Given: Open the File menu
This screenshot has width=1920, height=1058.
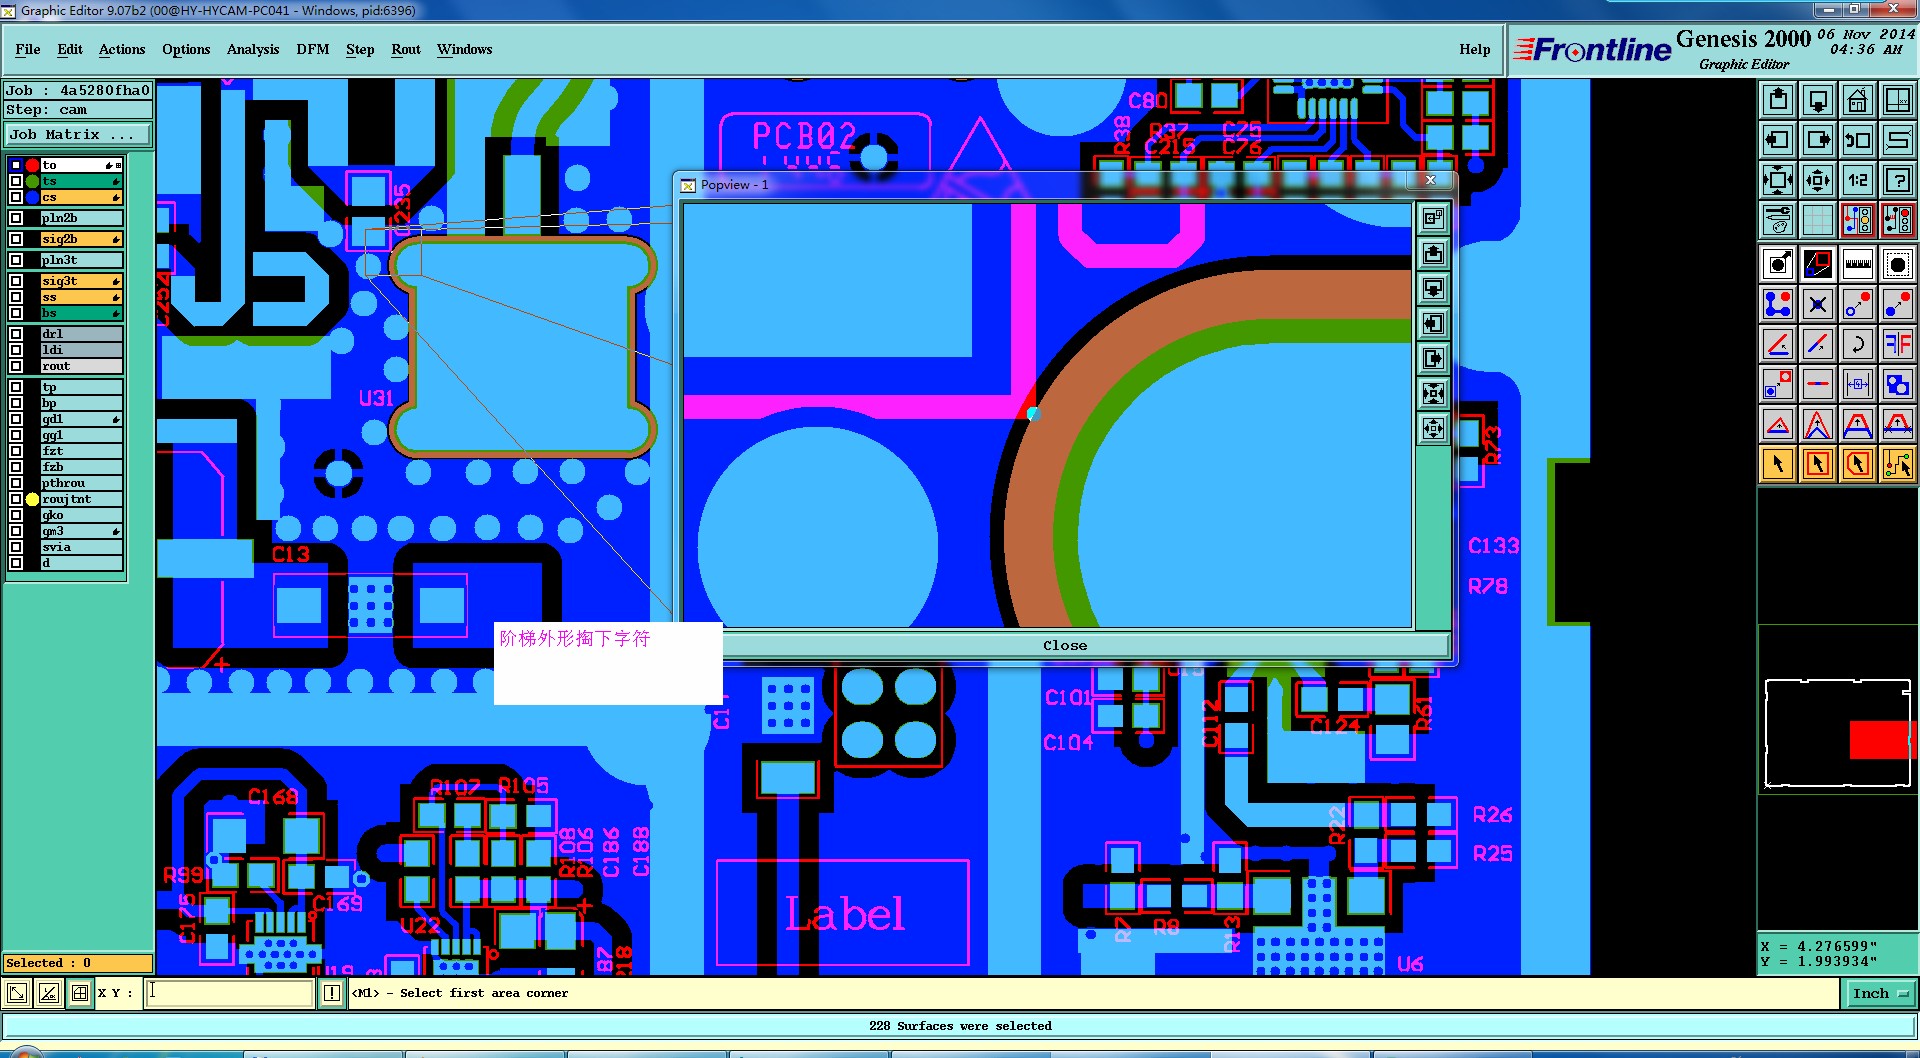Looking at the screenshot, I should click(28, 49).
